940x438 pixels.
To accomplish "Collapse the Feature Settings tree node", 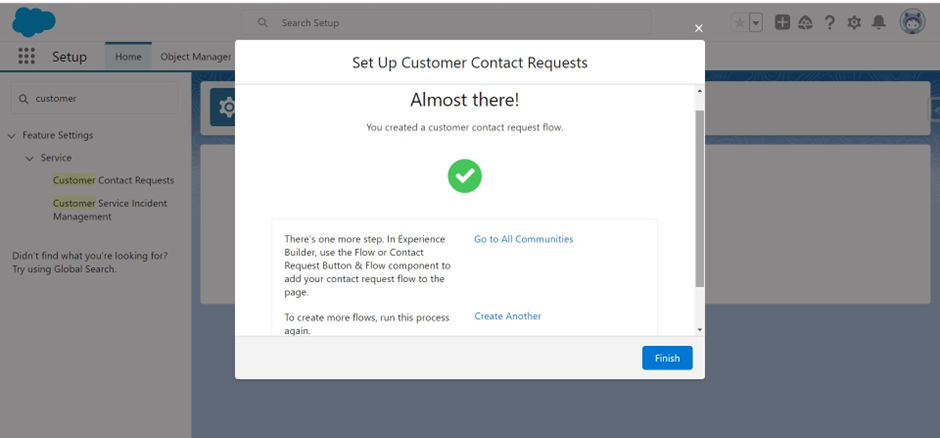I will (x=11, y=136).
